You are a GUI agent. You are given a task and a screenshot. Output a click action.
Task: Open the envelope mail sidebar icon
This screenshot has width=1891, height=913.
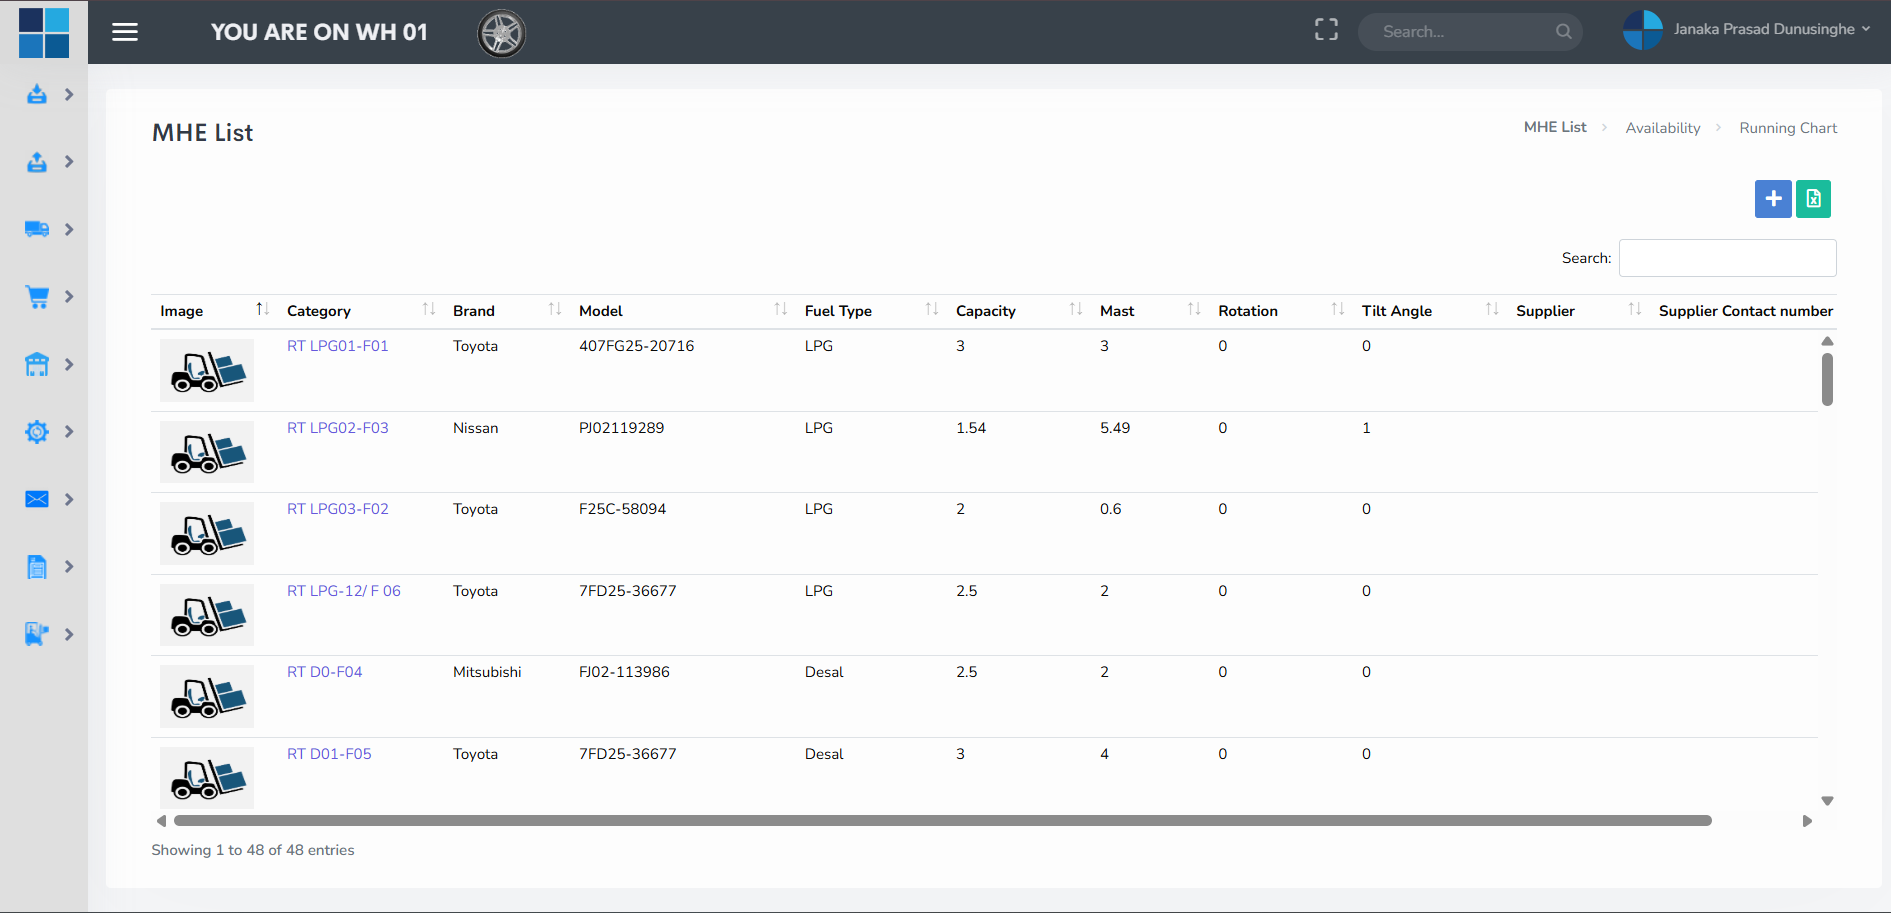point(37,499)
